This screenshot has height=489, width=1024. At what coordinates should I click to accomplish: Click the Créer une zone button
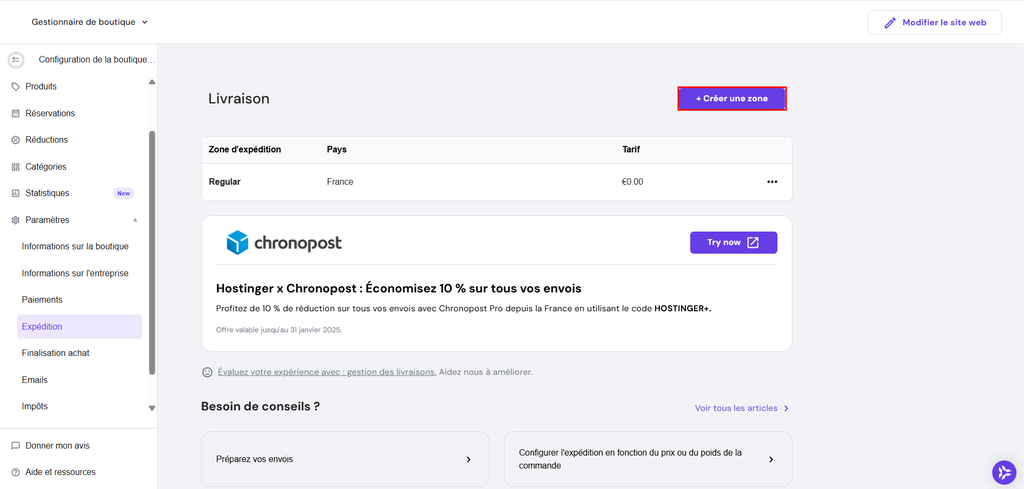click(732, 99)
